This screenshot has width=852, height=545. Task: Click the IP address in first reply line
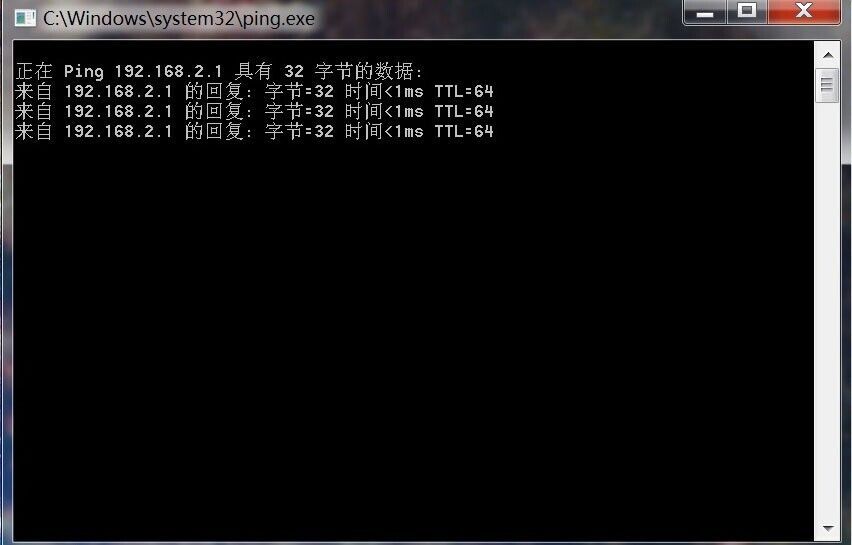118,91
